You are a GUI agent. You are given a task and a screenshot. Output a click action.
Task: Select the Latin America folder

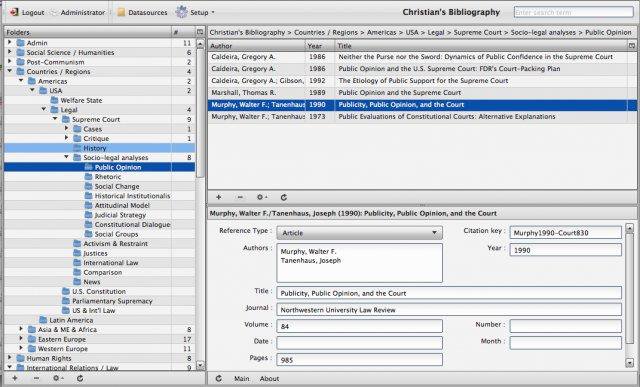[x=71, y=320]
